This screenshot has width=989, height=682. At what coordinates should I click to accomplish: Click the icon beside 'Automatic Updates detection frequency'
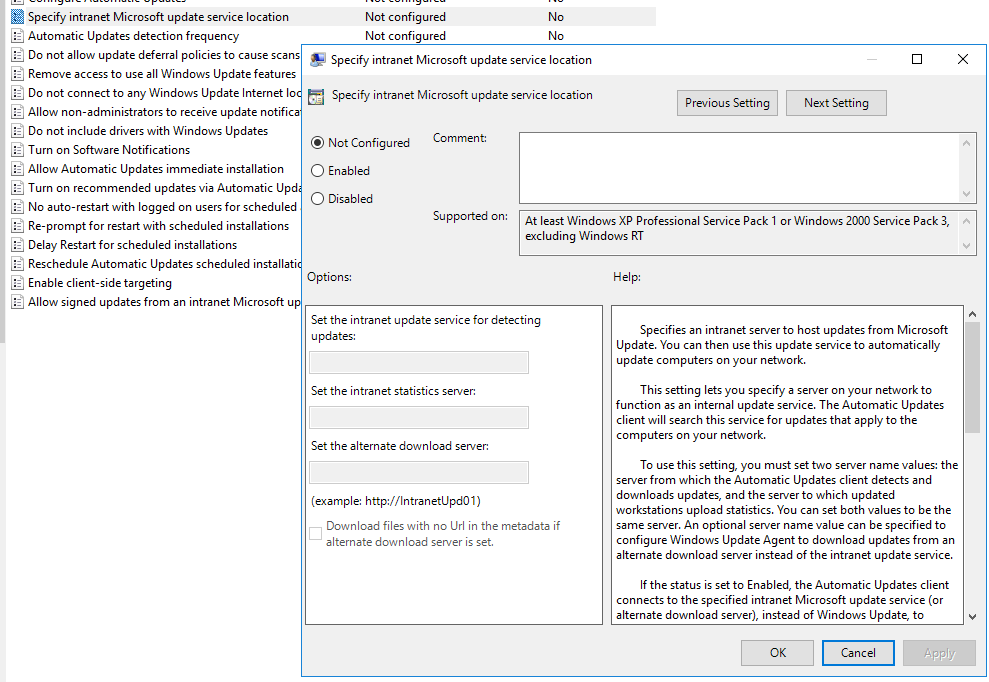(x=18, y=36)
